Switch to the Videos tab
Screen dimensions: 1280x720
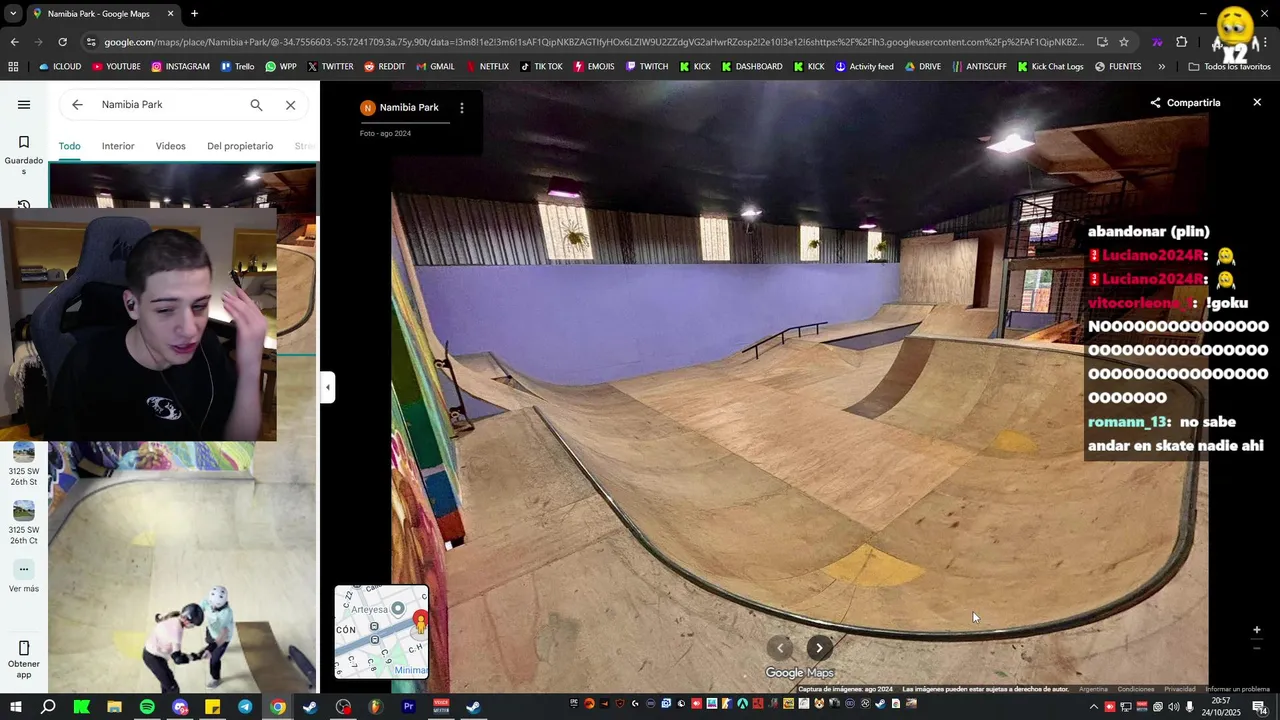171,146
